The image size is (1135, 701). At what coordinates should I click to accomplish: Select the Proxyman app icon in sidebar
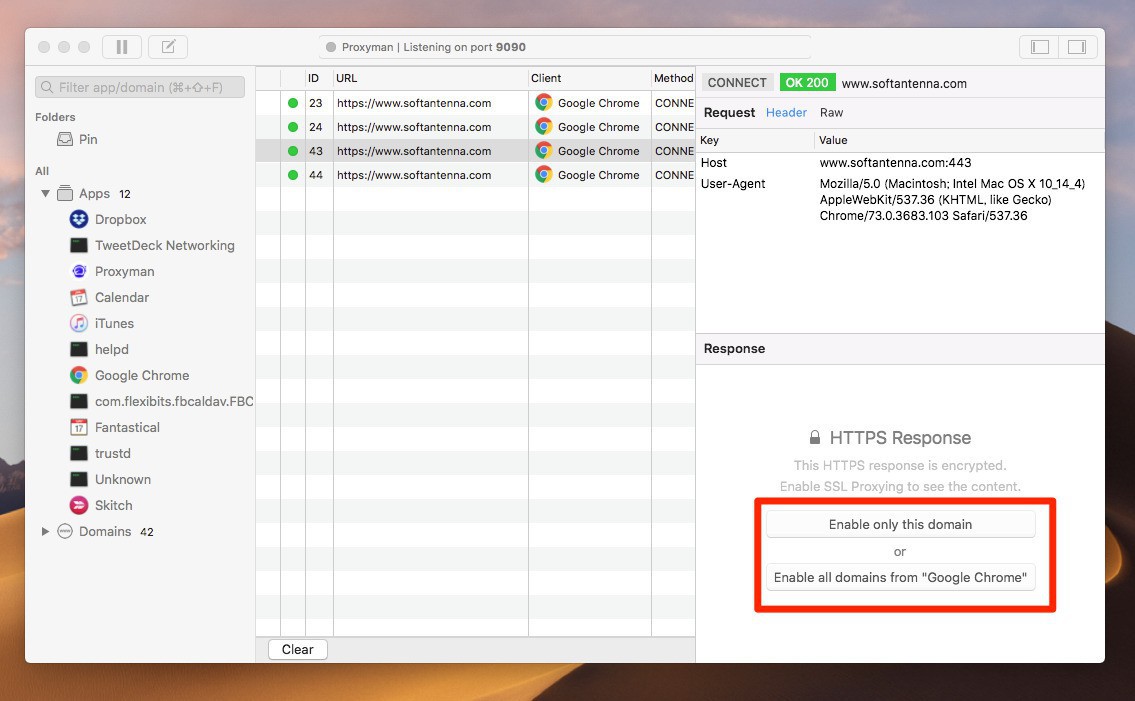click(x=79, y=271)
